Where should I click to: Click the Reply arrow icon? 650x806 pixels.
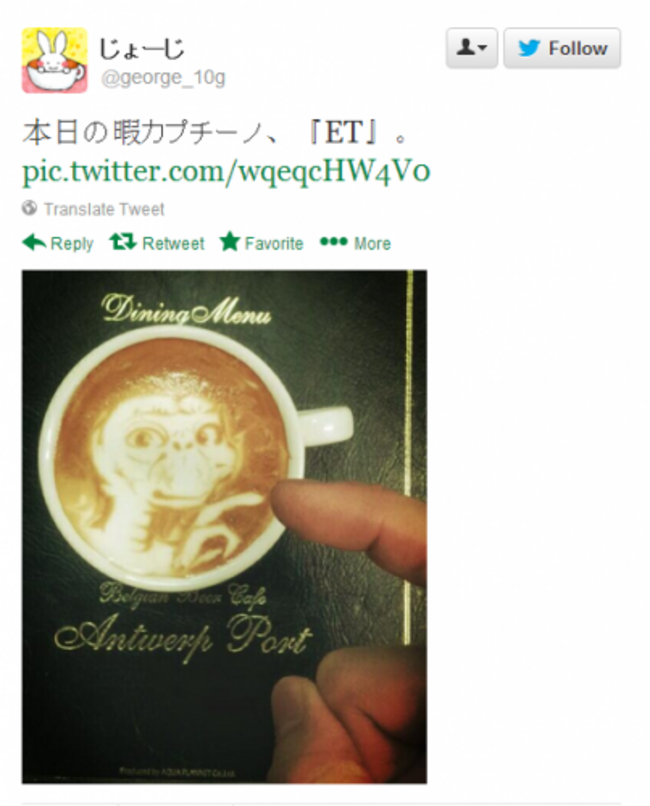[34, 242]
